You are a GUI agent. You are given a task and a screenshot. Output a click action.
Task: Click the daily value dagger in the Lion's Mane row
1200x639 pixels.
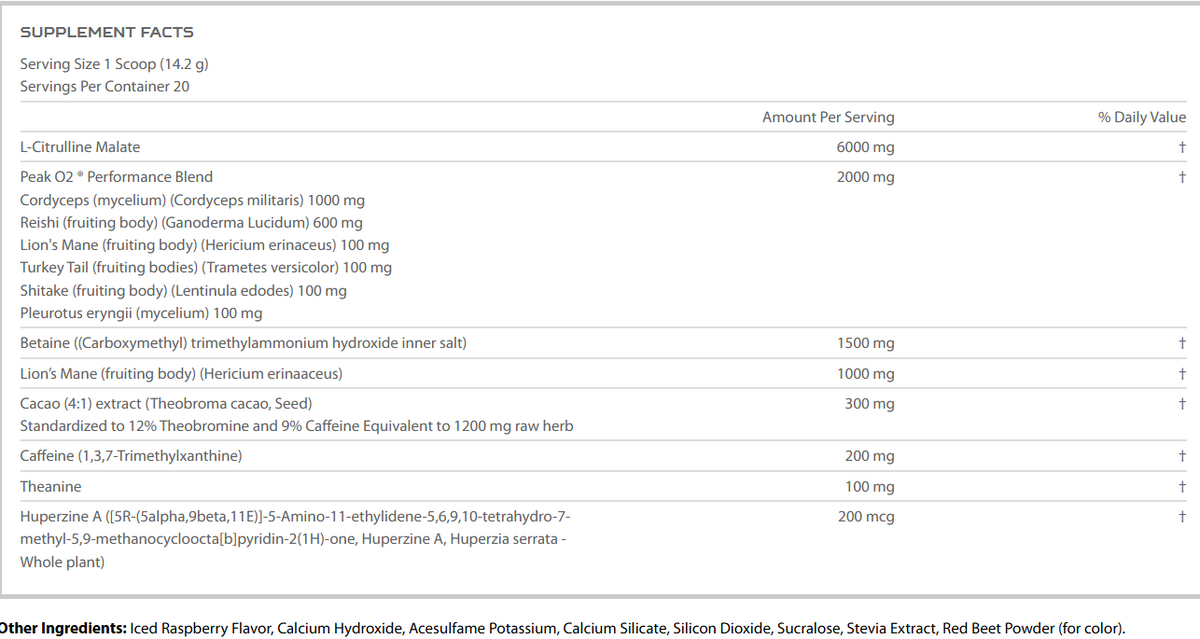click(x=1182, y=374)
